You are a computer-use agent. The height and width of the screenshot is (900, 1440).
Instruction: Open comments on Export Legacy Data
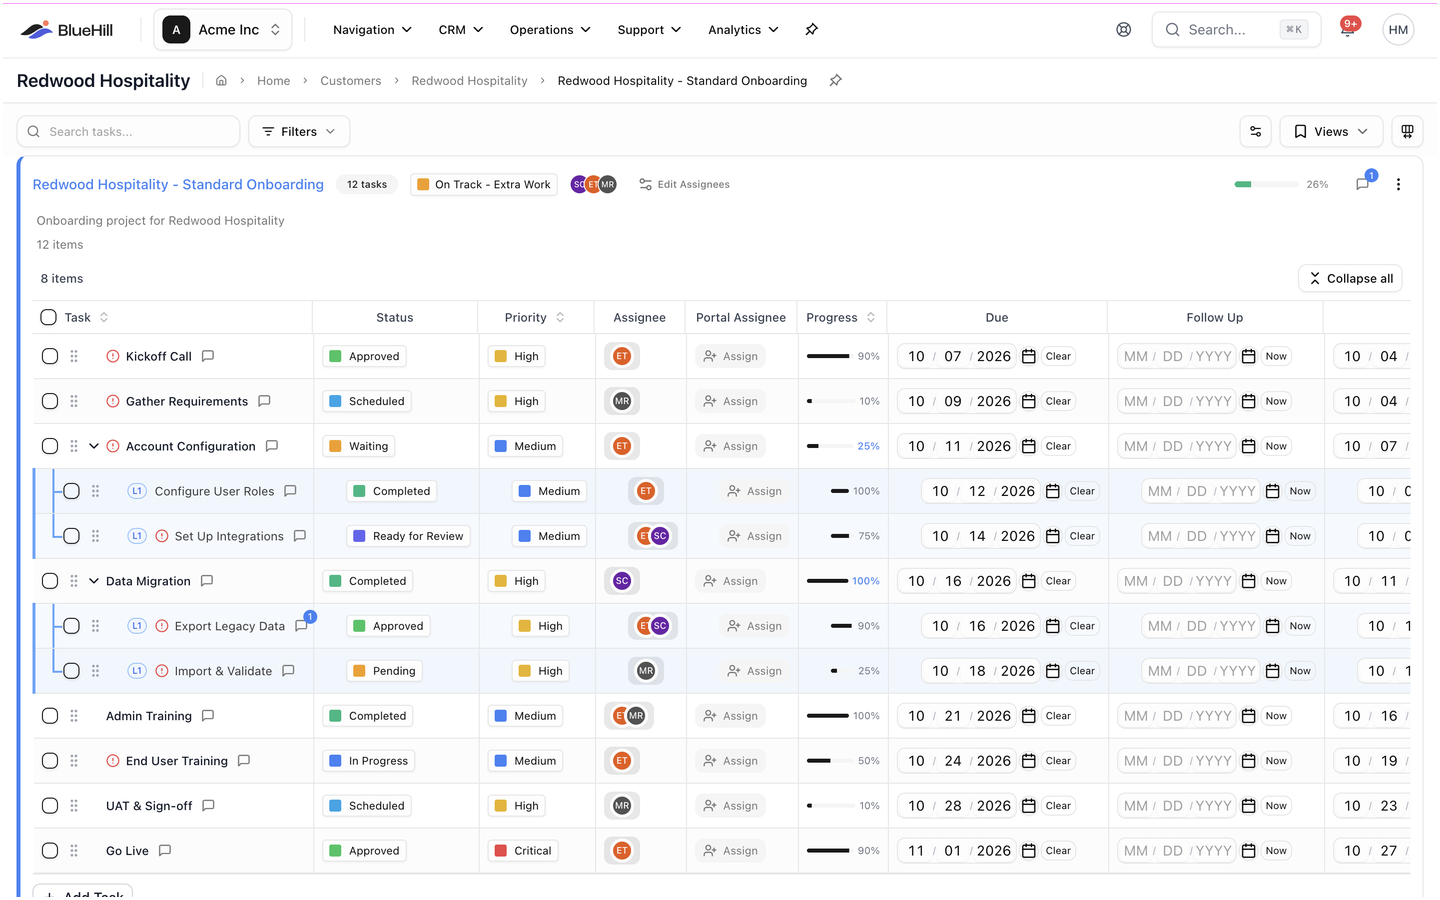coord(301,626)
